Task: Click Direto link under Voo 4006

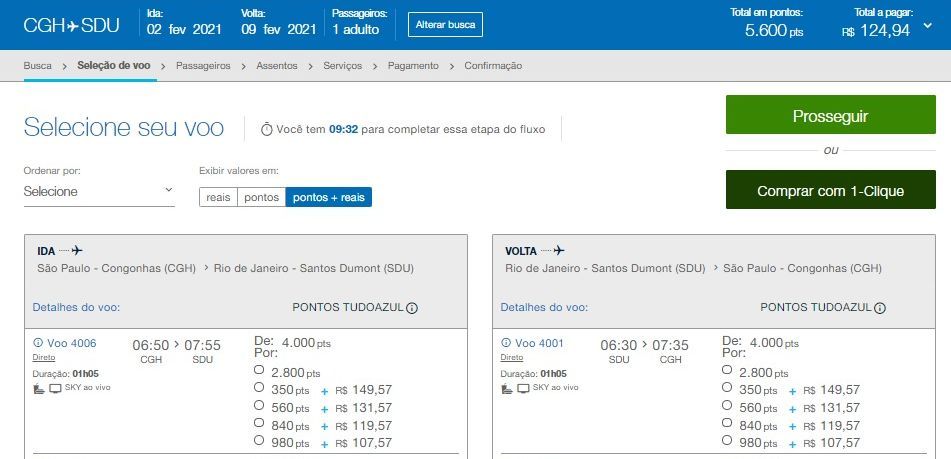Action: (44, 358)
